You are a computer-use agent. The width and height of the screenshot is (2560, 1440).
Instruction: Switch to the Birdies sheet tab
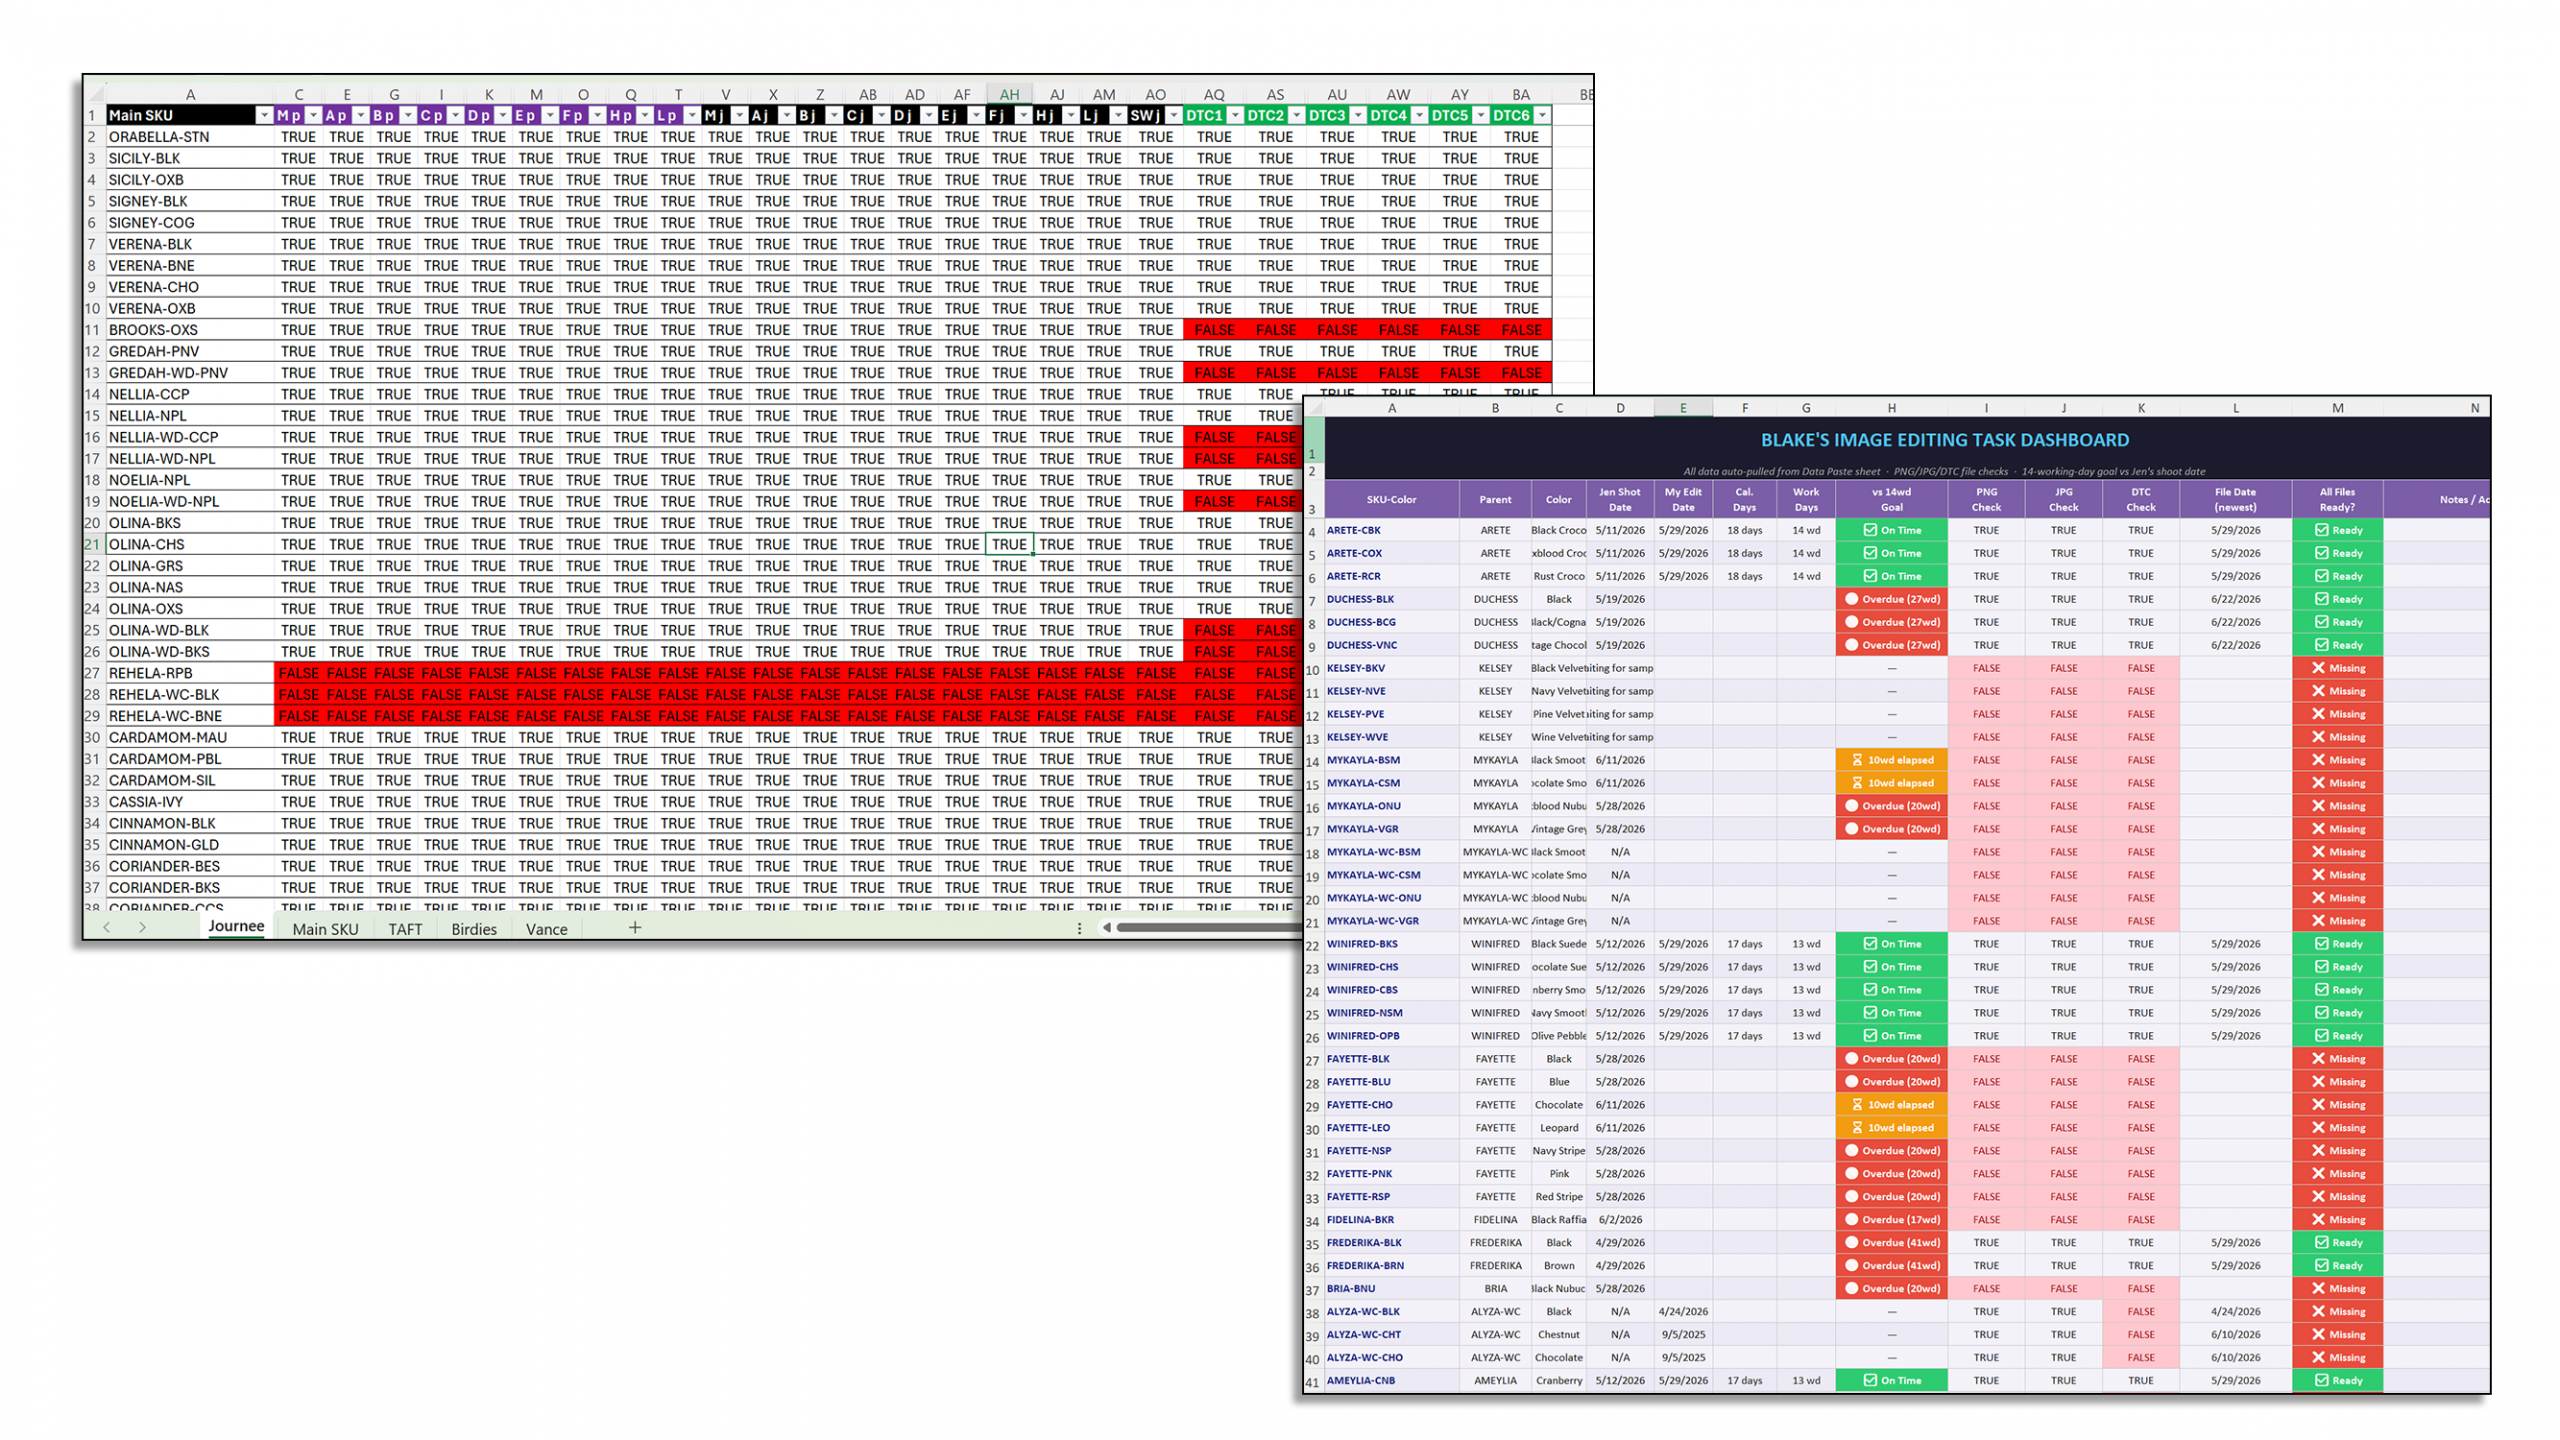point(474,929)
